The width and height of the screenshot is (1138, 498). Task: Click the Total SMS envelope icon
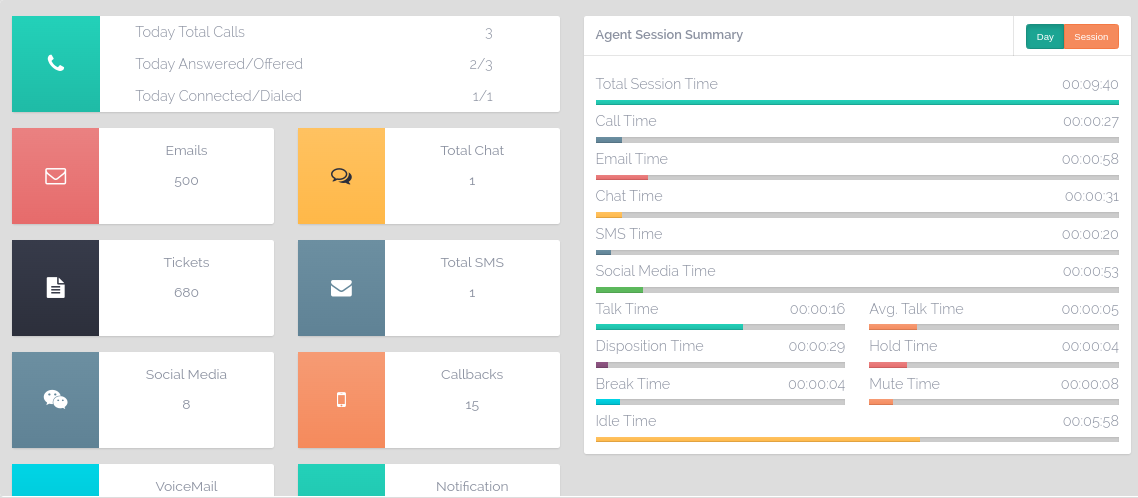[341, 288]
